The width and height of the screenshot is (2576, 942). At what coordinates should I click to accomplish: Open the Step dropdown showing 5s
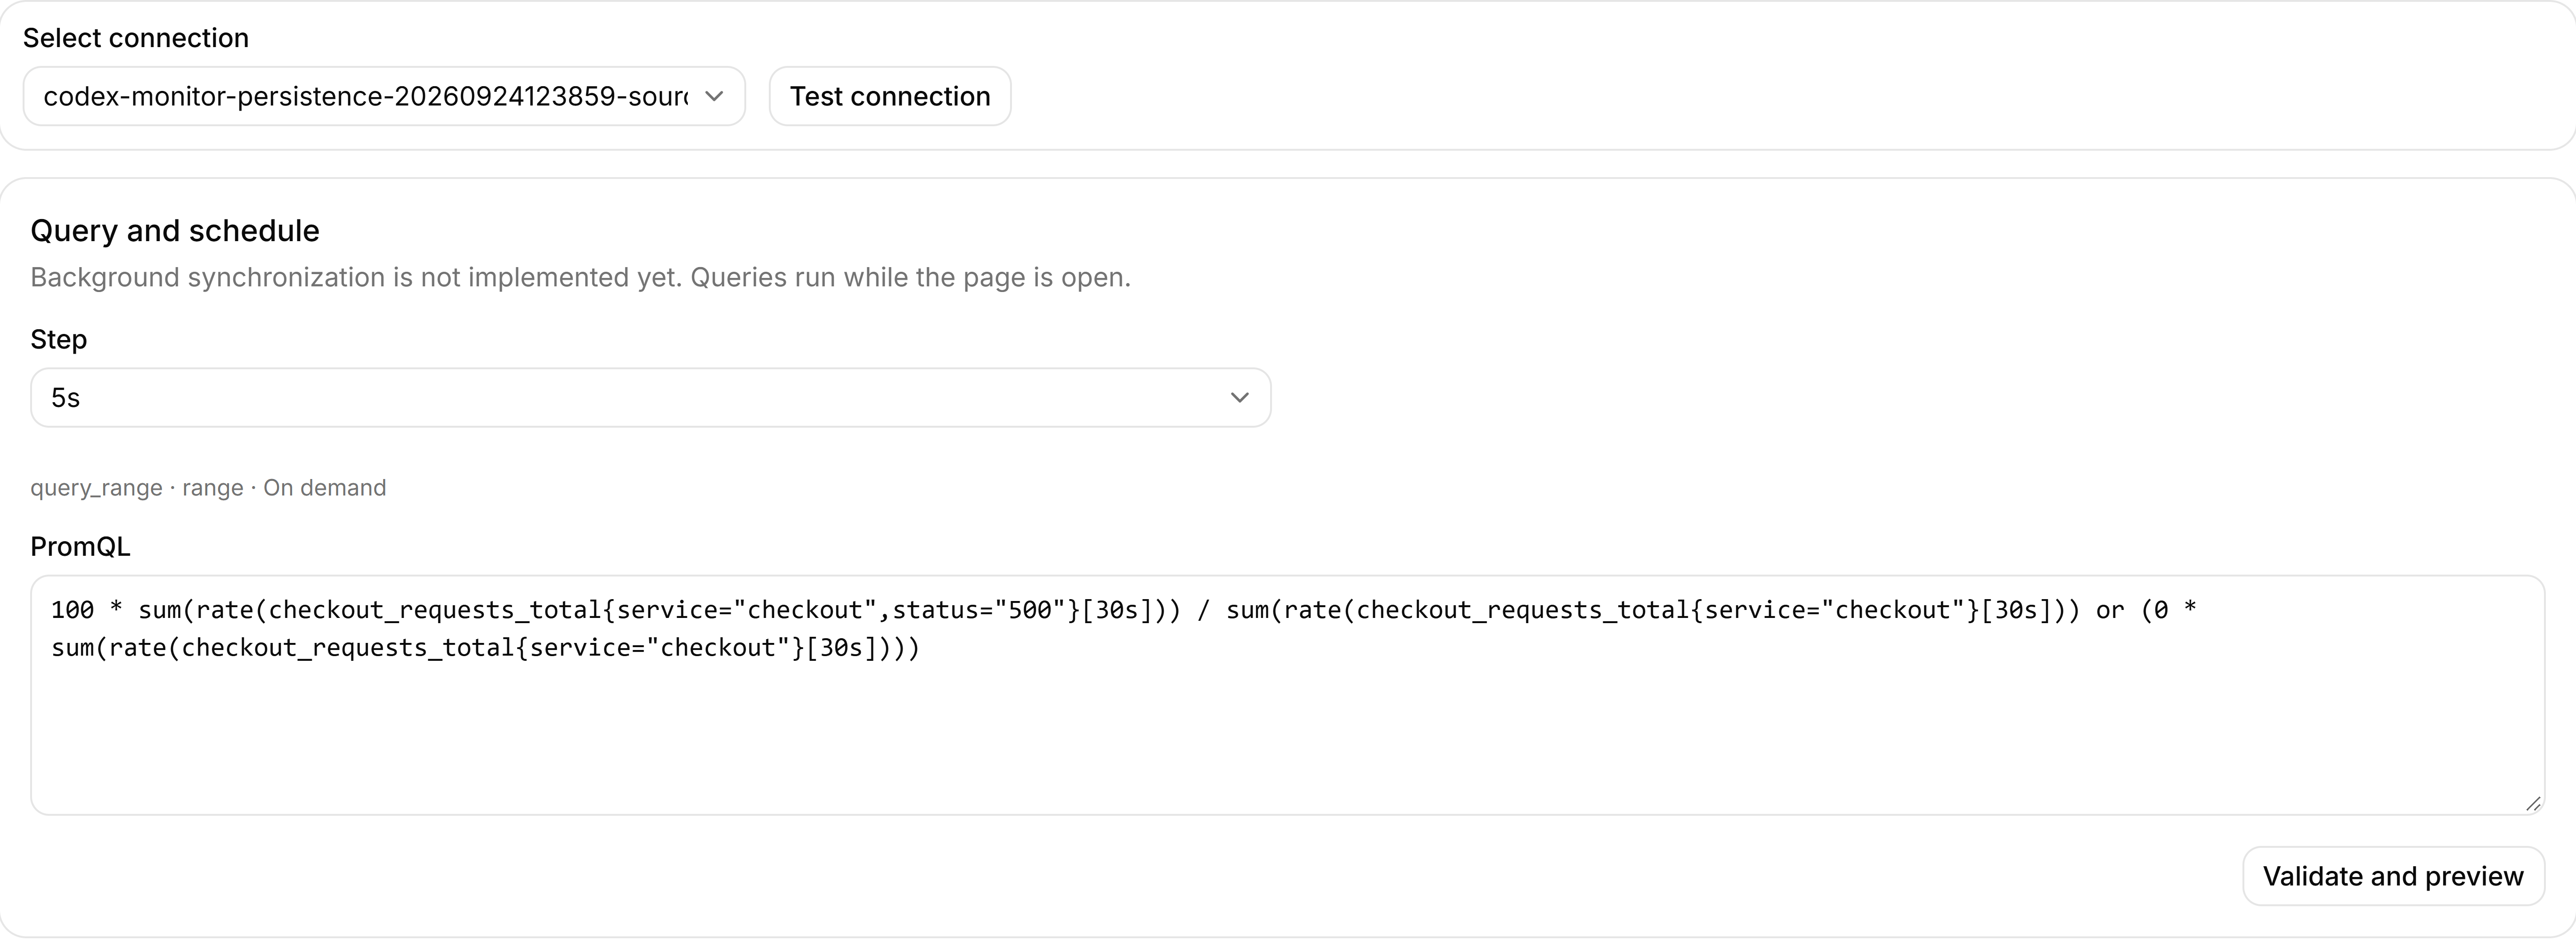click(650, 397)
